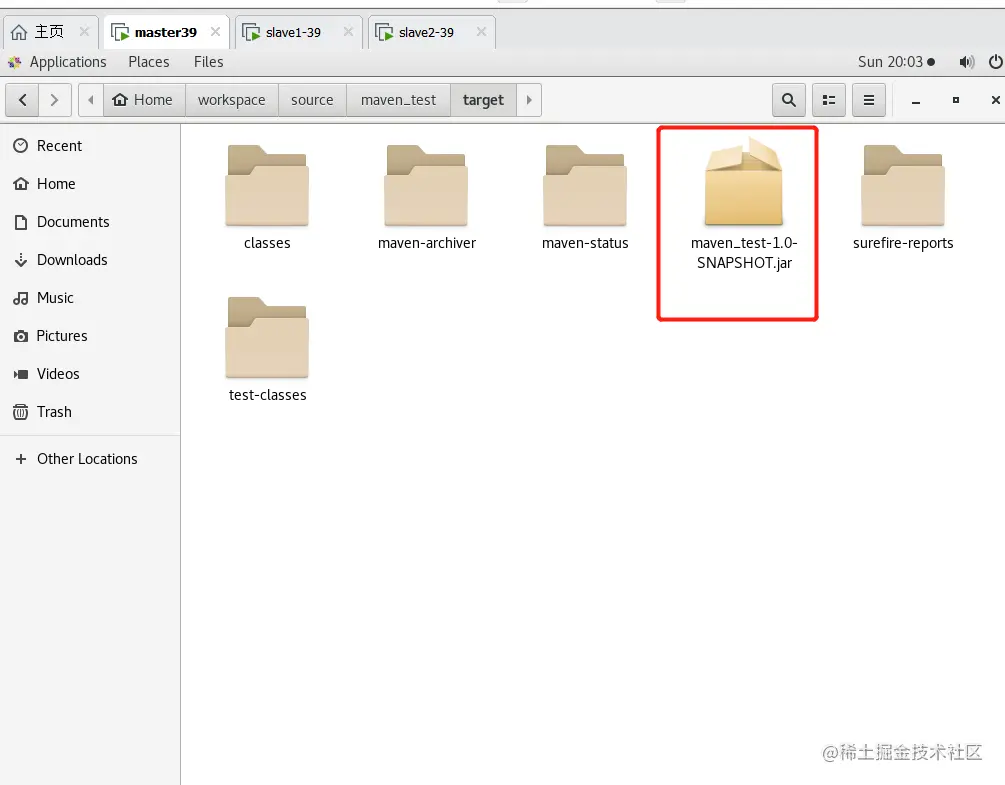Go forward with right arrow button

coord(54,100)
